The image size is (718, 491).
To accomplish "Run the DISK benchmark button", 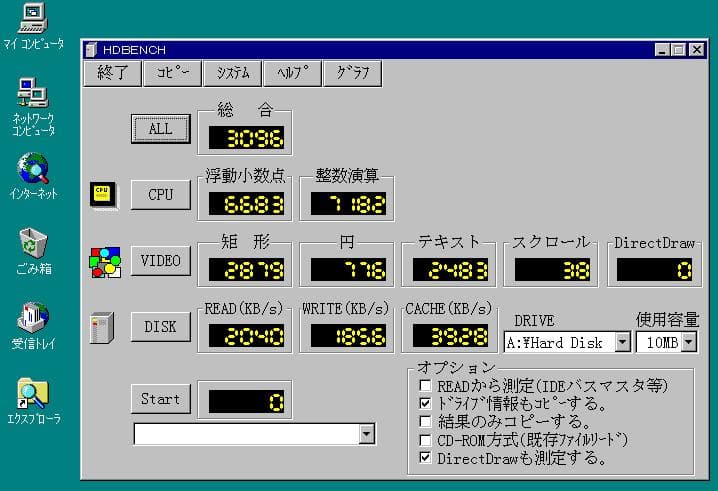I will [x=161, y=327].
